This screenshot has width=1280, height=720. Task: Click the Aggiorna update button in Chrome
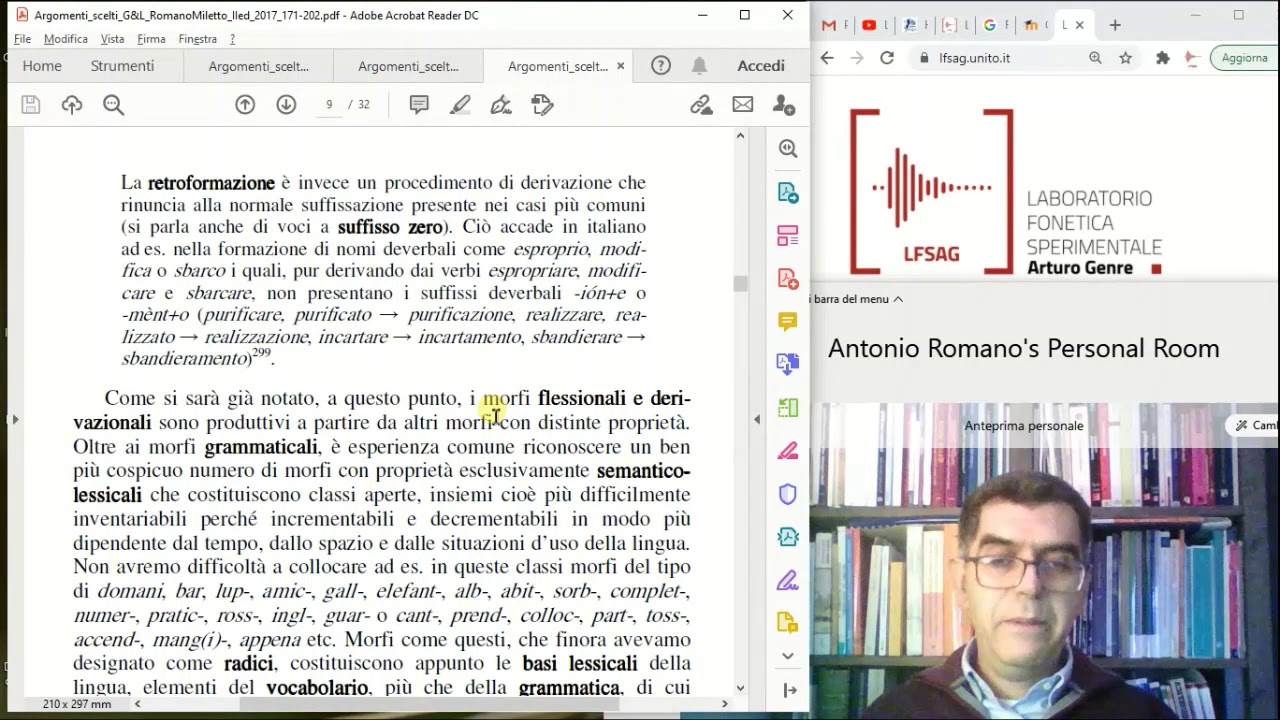point(1245,58)
